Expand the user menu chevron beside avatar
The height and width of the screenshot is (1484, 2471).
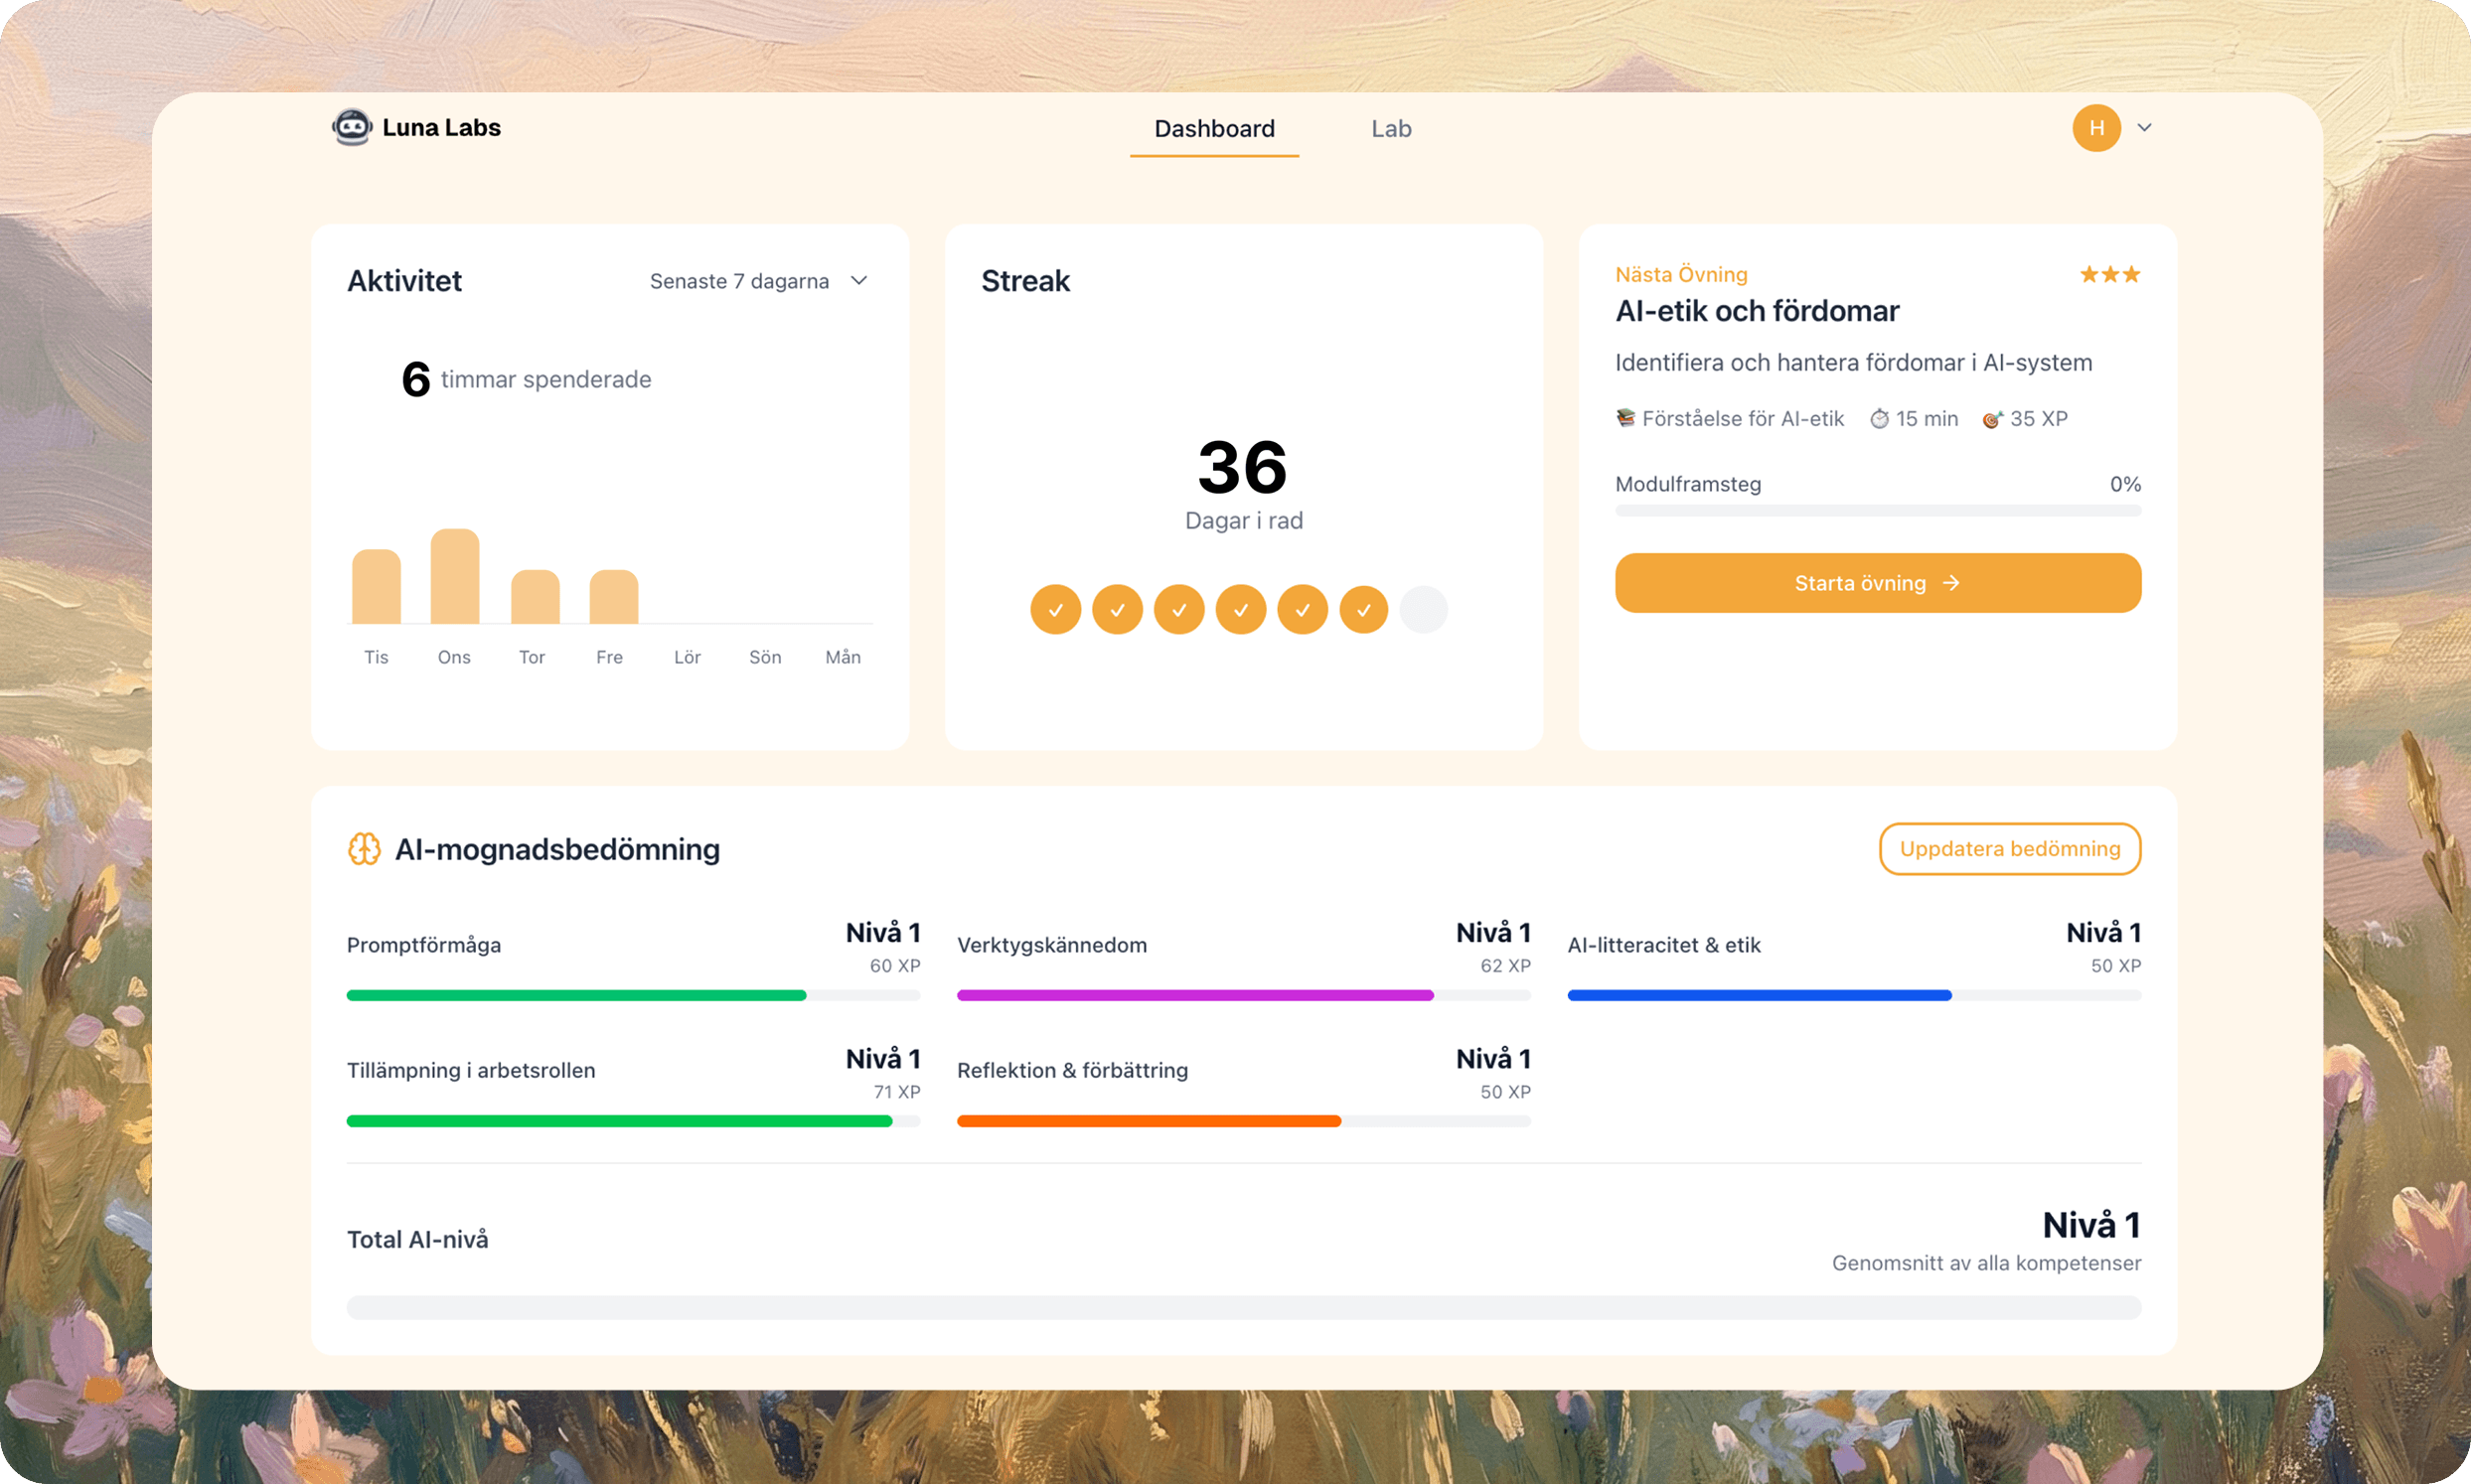click(2144, 128)
